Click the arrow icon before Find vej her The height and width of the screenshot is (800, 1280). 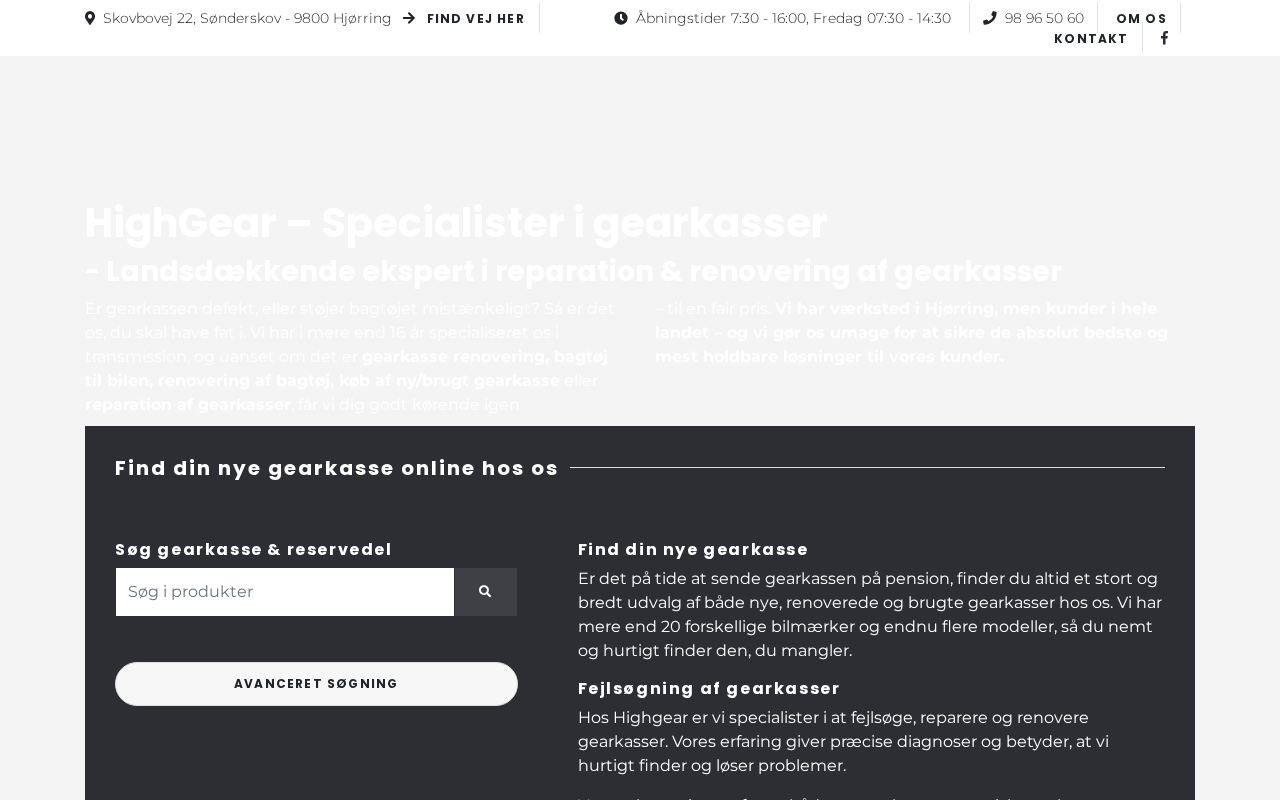pyautogui.click(x=409, y=18)
